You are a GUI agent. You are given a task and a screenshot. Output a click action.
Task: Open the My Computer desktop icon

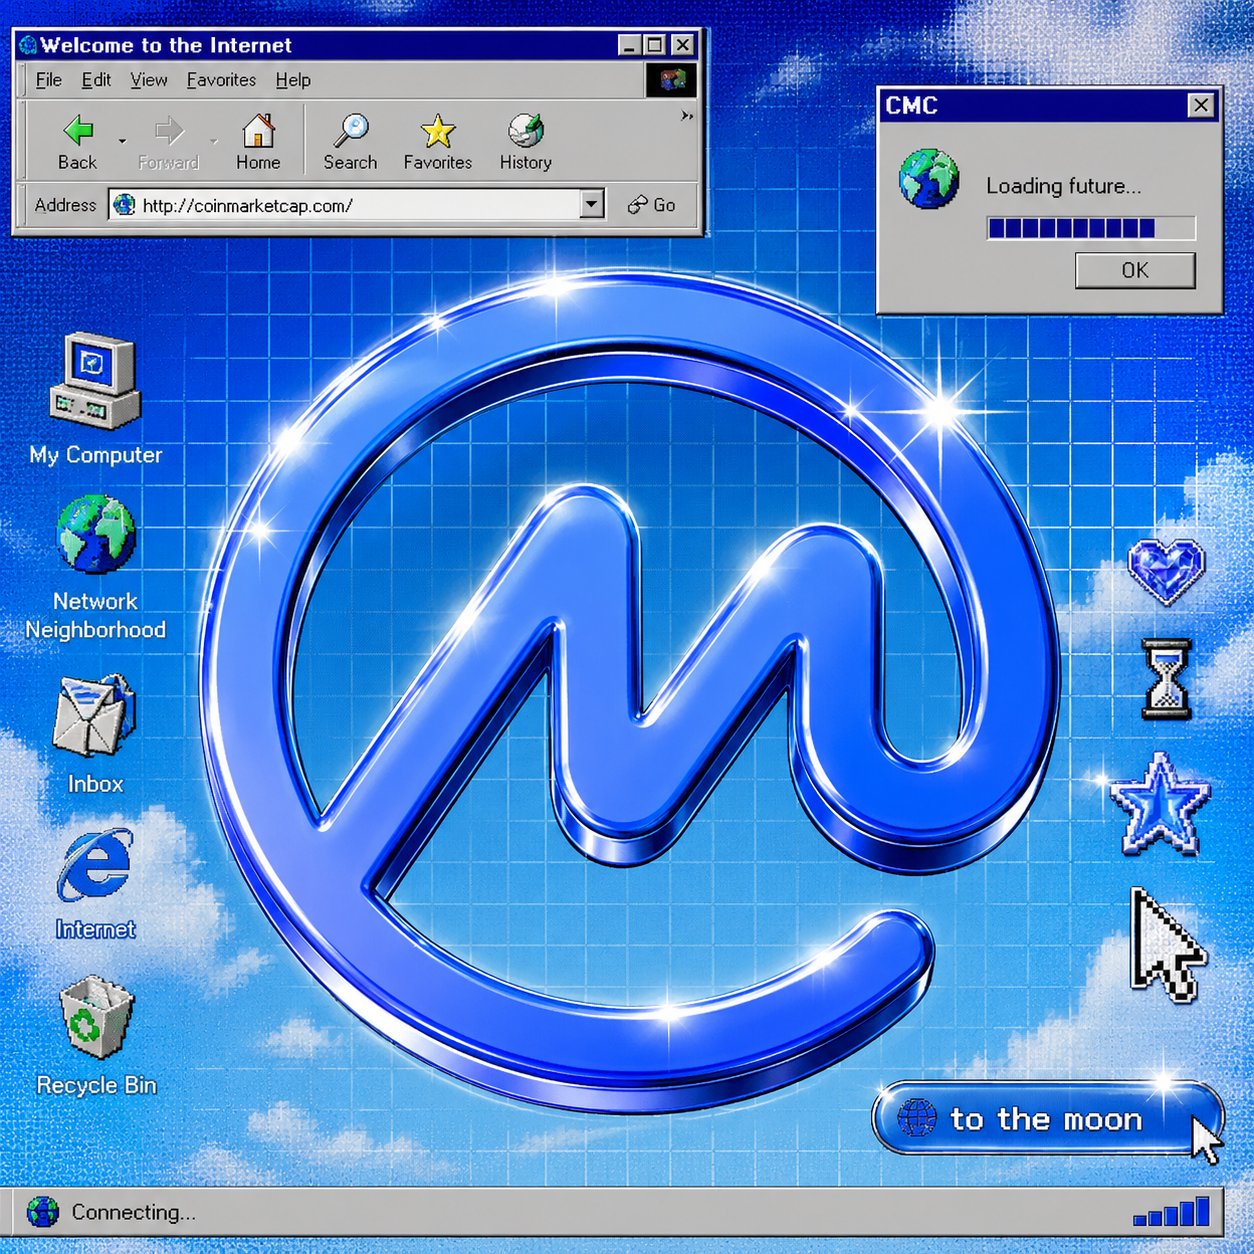point(95,382)
